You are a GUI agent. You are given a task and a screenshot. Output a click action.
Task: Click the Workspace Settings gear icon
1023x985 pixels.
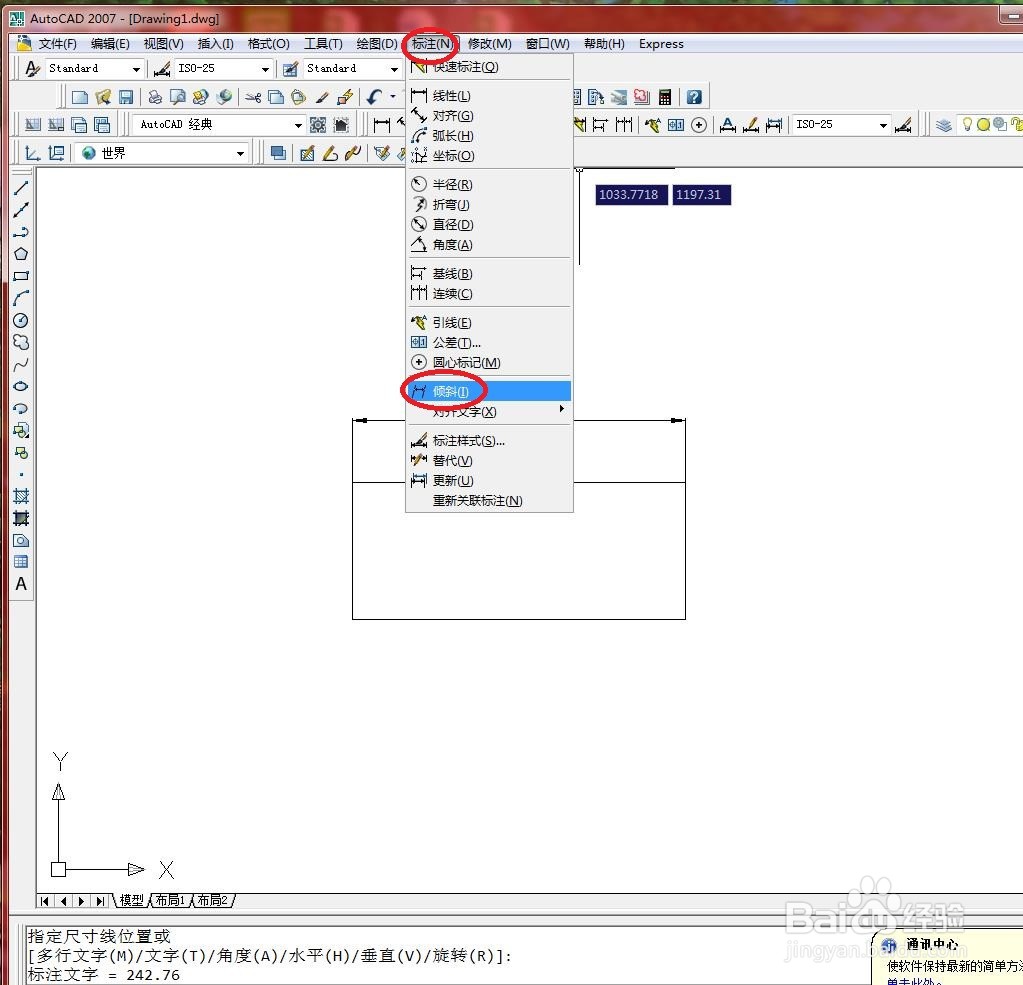coord(318,125)
